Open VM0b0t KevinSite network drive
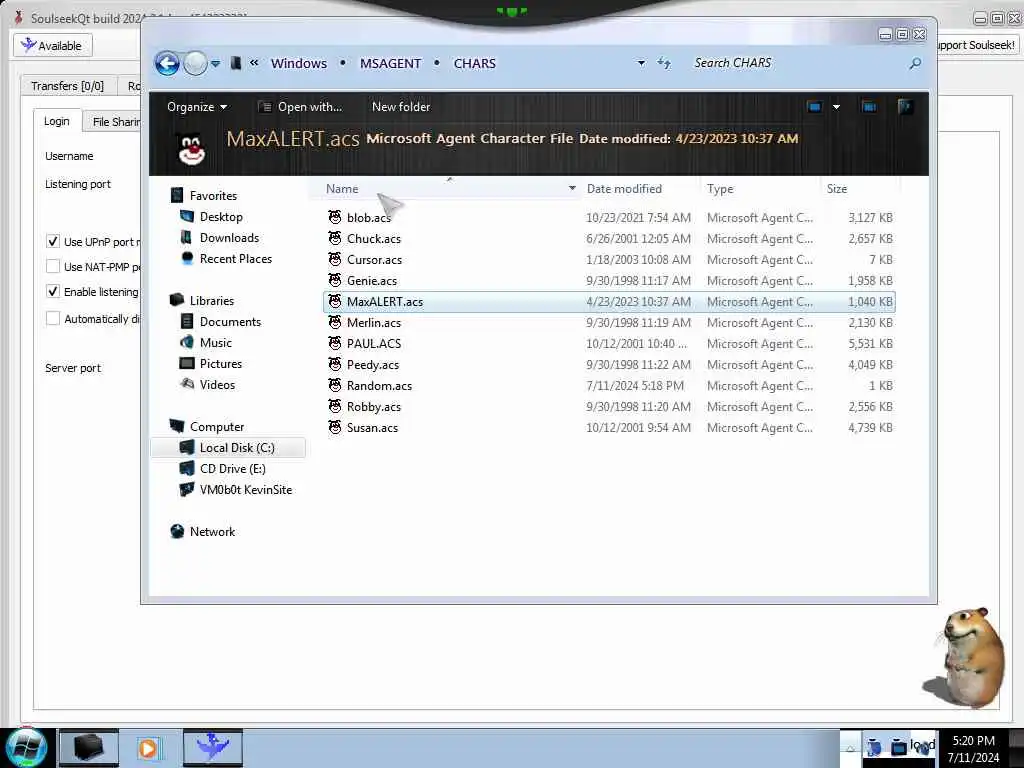1024x768 pixels. pyautogui.click(x=246, y=489)
